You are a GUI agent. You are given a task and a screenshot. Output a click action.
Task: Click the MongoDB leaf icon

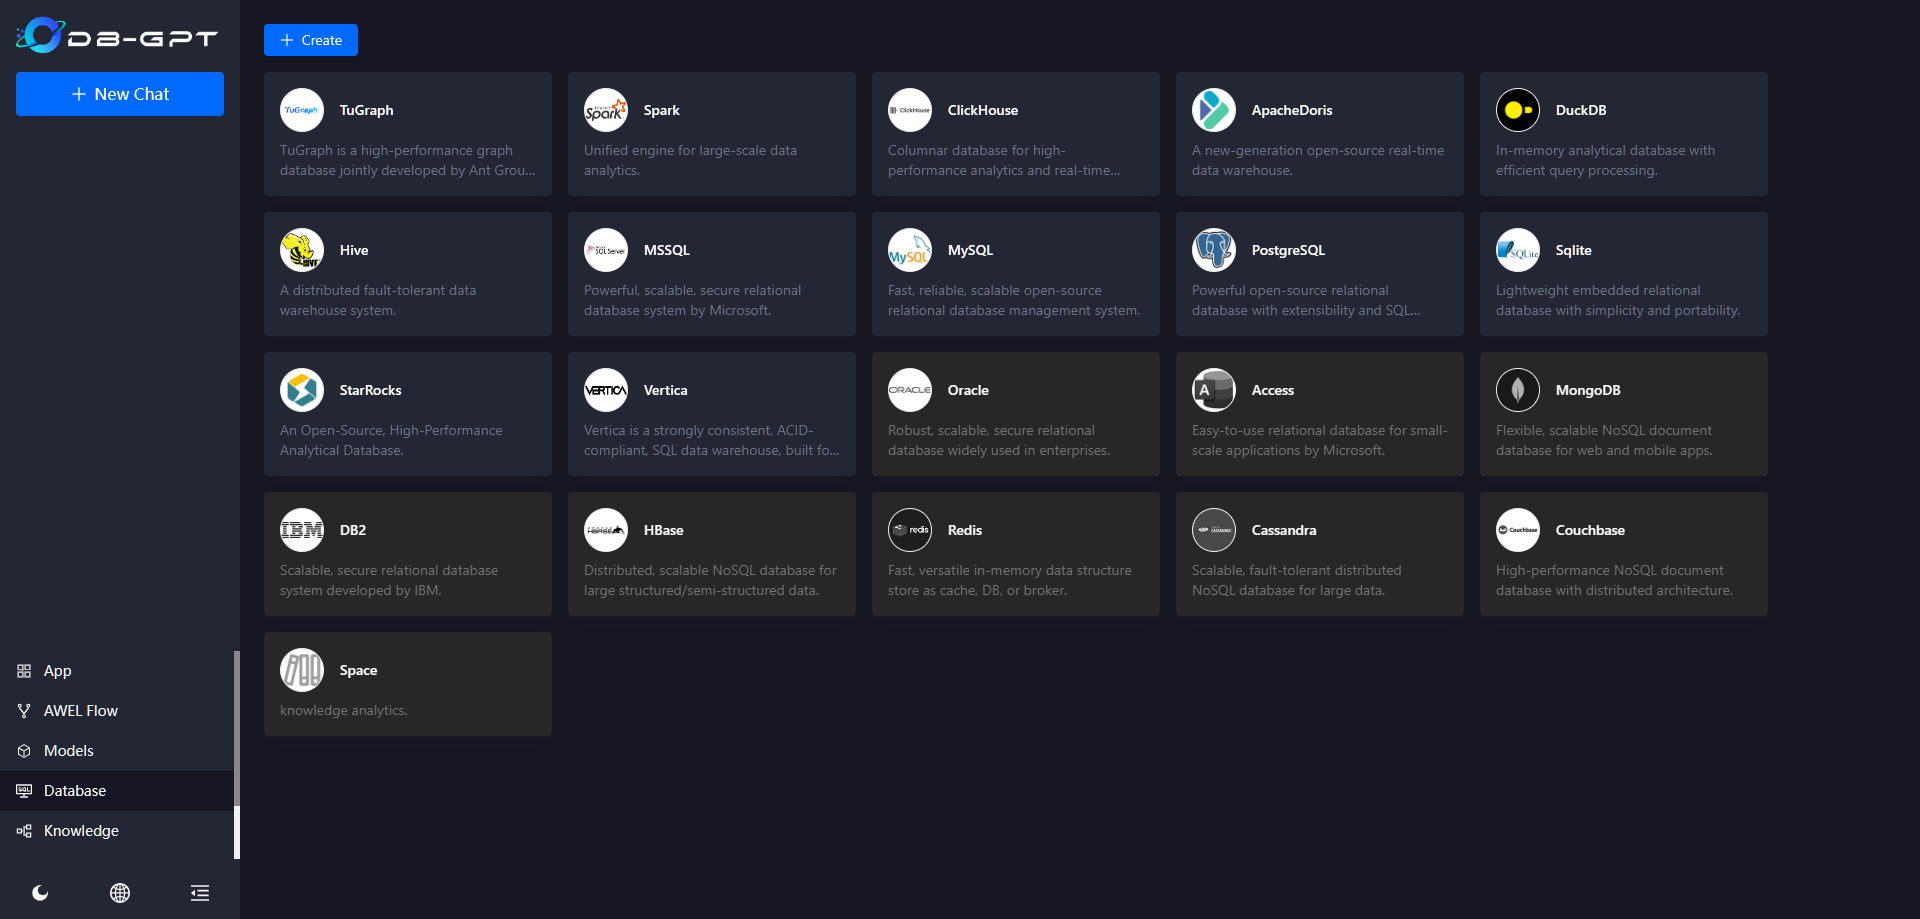pos(1518,390)
